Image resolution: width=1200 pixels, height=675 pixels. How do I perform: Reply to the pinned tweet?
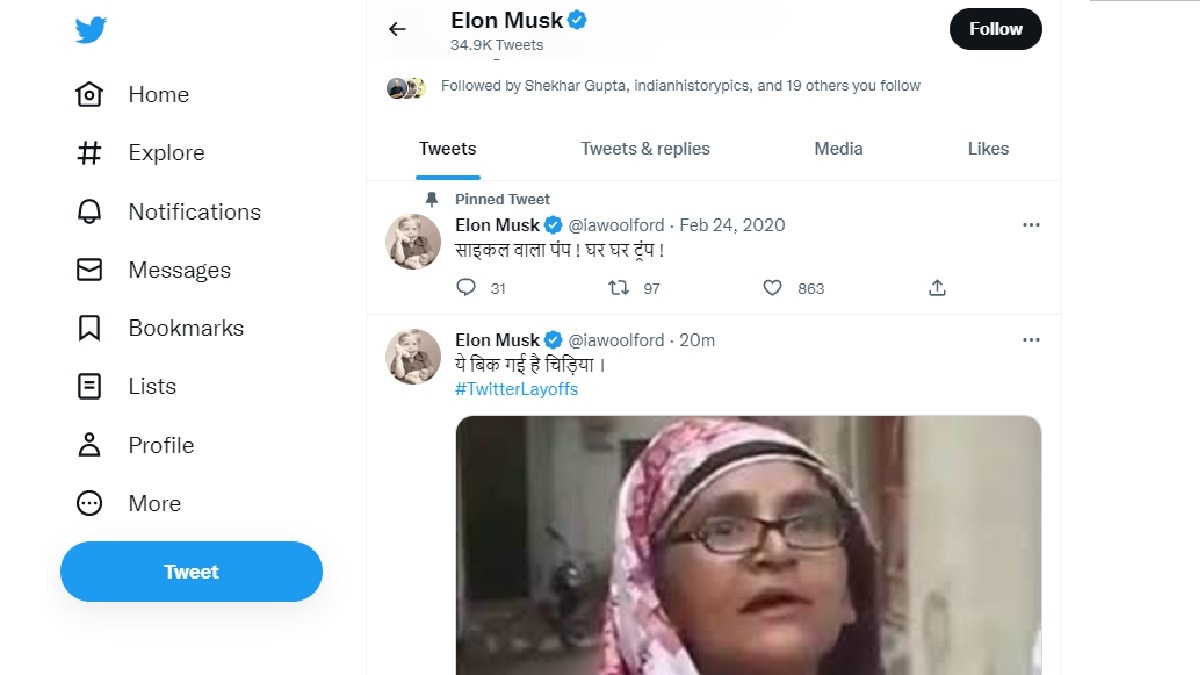pyautogui.click(x=466, y=288)
